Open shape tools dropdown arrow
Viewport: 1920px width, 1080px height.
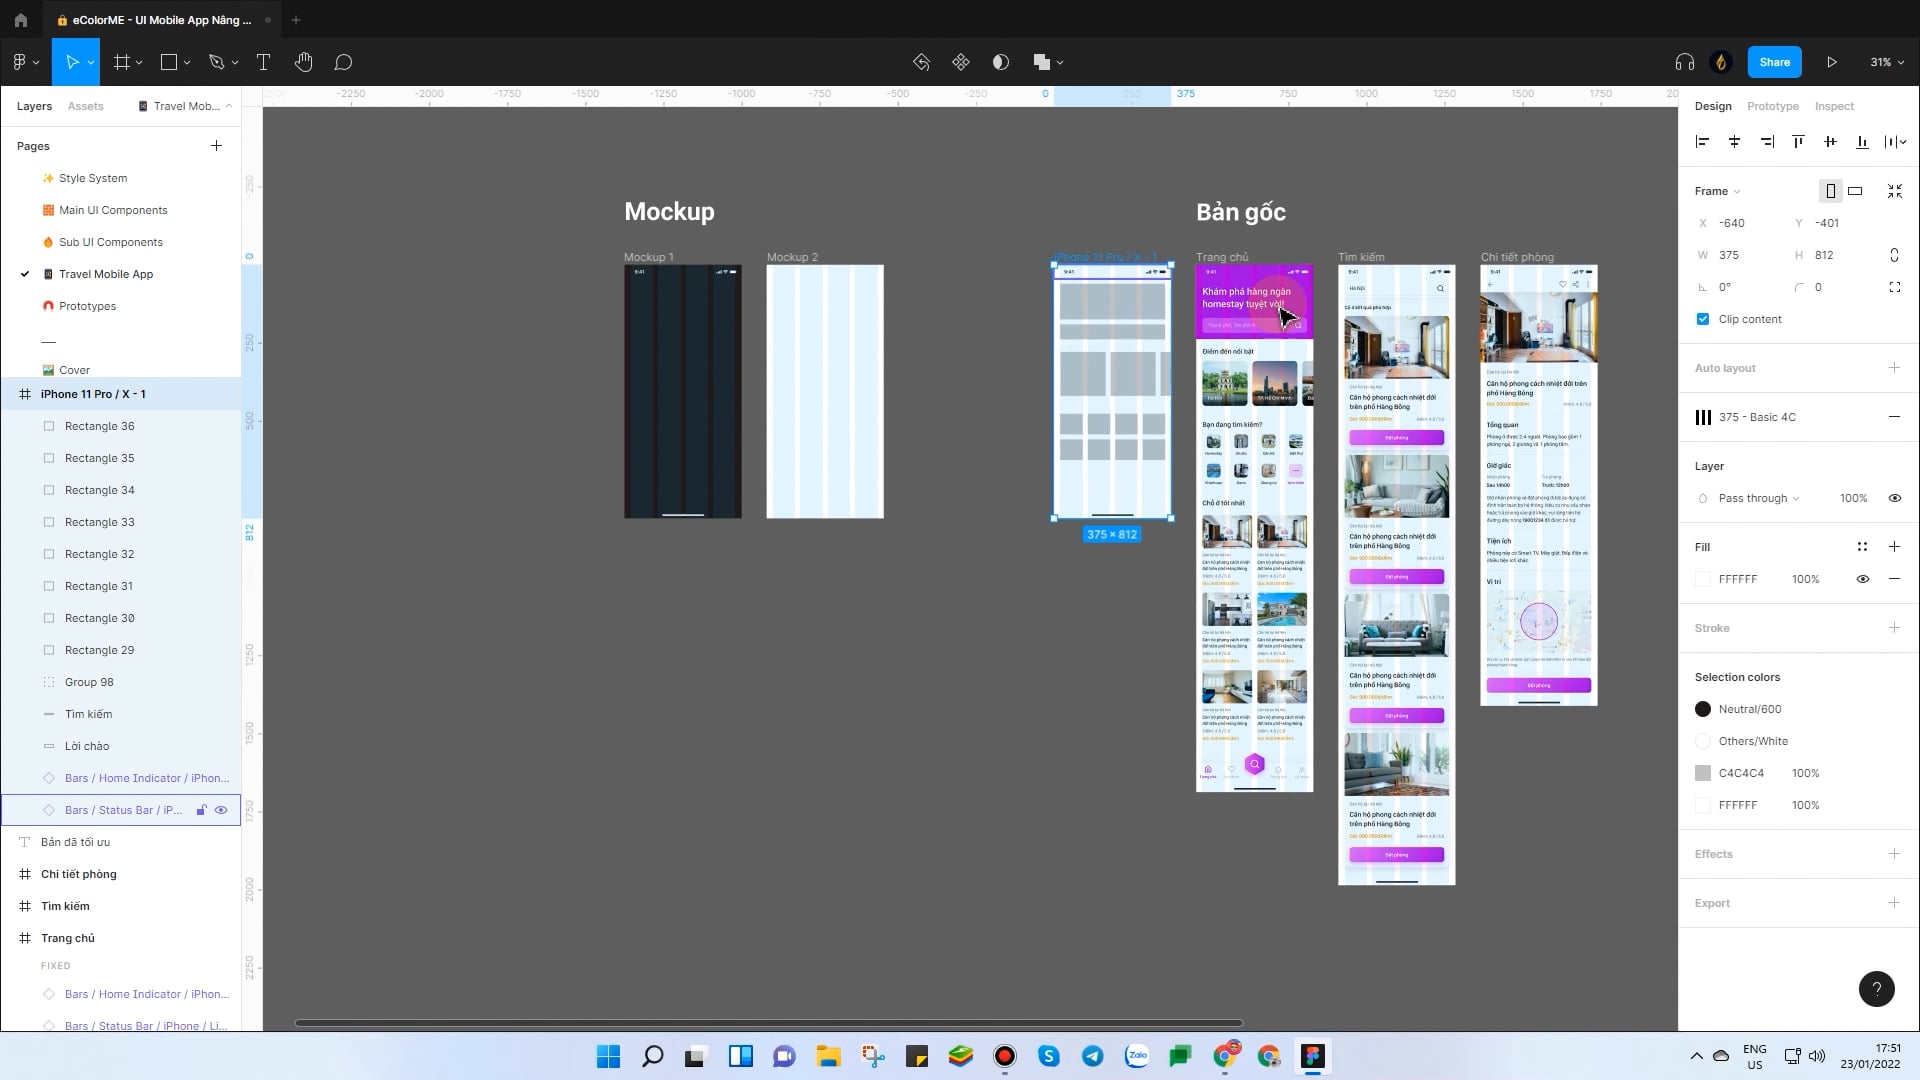click(187, 62)
